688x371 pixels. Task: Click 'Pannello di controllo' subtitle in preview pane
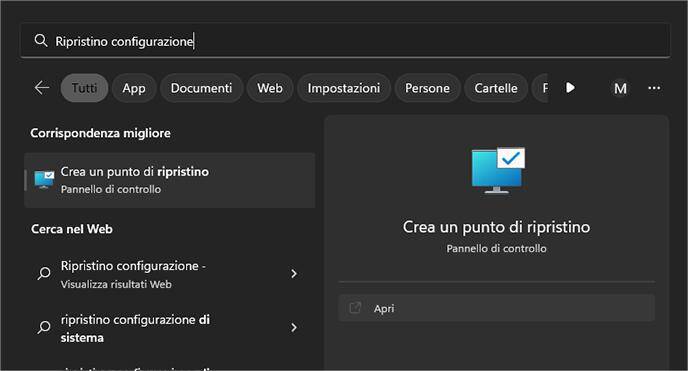[496, 249]
